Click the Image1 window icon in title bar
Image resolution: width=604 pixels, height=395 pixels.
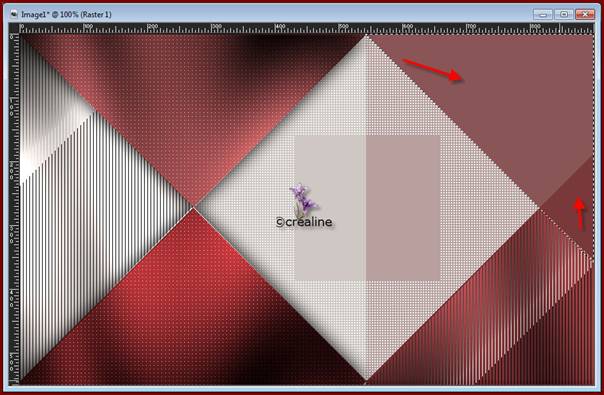[15, 15]
